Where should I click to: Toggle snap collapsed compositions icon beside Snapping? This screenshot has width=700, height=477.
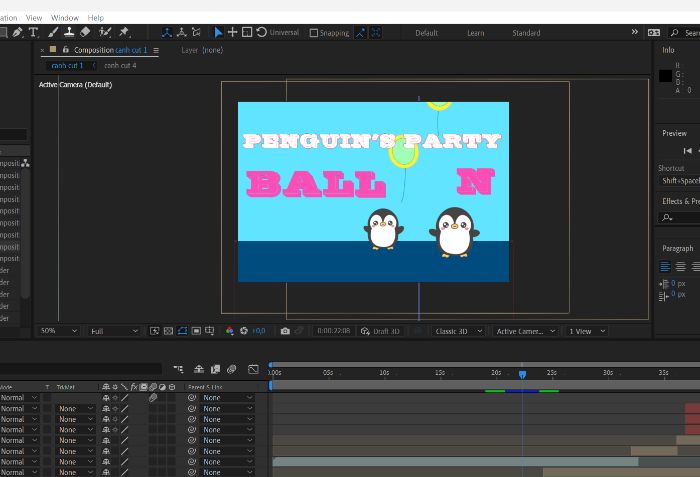point(375,33)
